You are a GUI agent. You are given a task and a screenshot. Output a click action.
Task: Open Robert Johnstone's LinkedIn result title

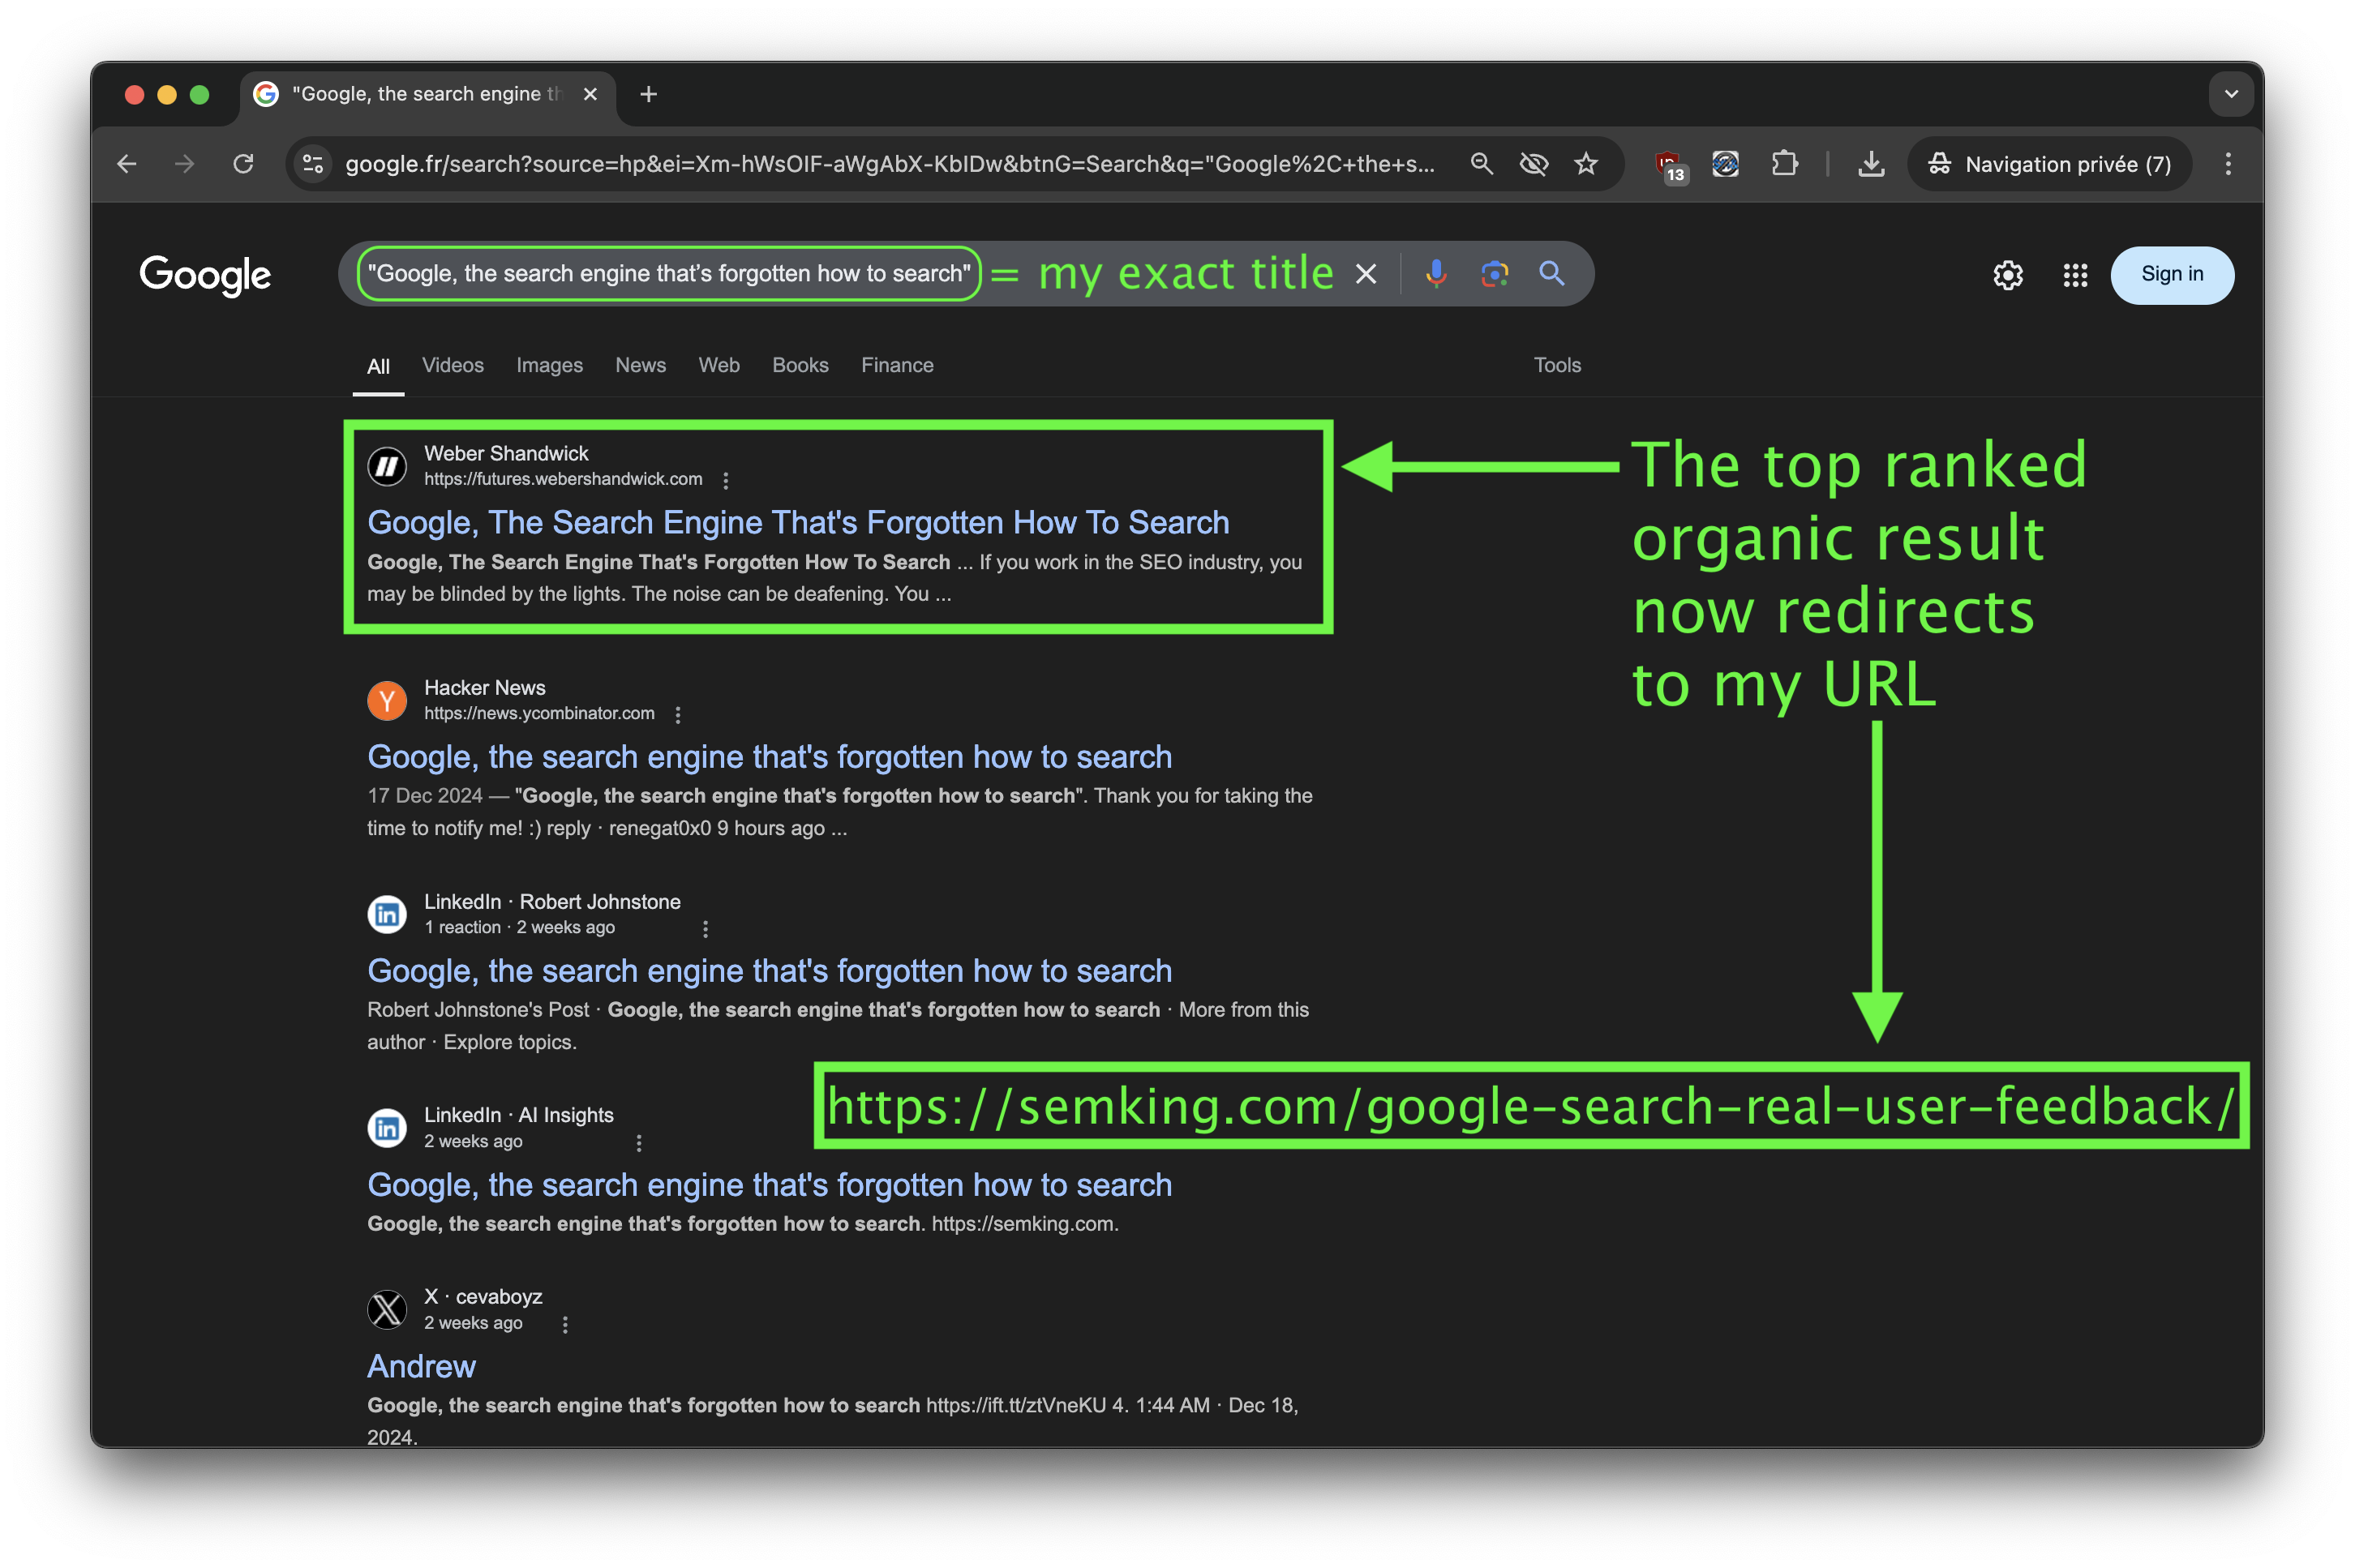770,971
